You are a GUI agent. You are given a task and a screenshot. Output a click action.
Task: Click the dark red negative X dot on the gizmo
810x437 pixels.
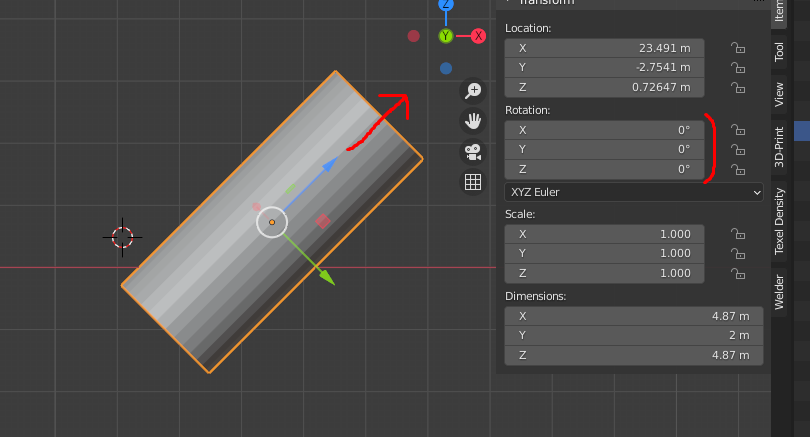click(x=414, y=36)
